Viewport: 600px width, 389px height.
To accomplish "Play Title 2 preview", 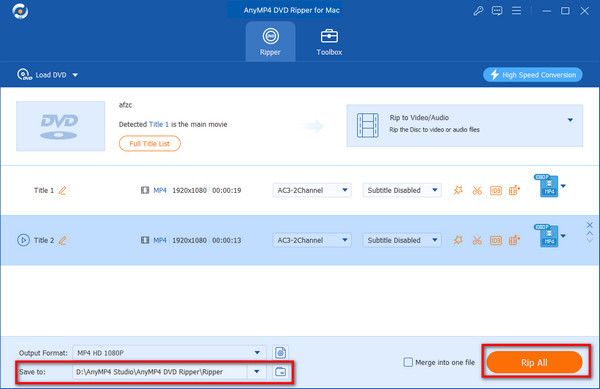I will tap(23, 240).
